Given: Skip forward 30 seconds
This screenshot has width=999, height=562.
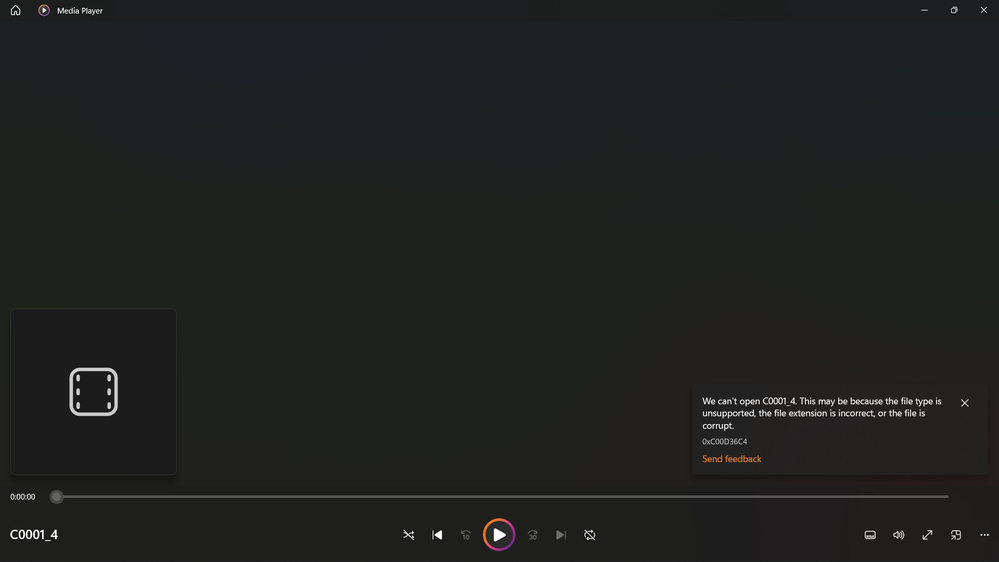Looking at the screenshot, I should (533, 535).
